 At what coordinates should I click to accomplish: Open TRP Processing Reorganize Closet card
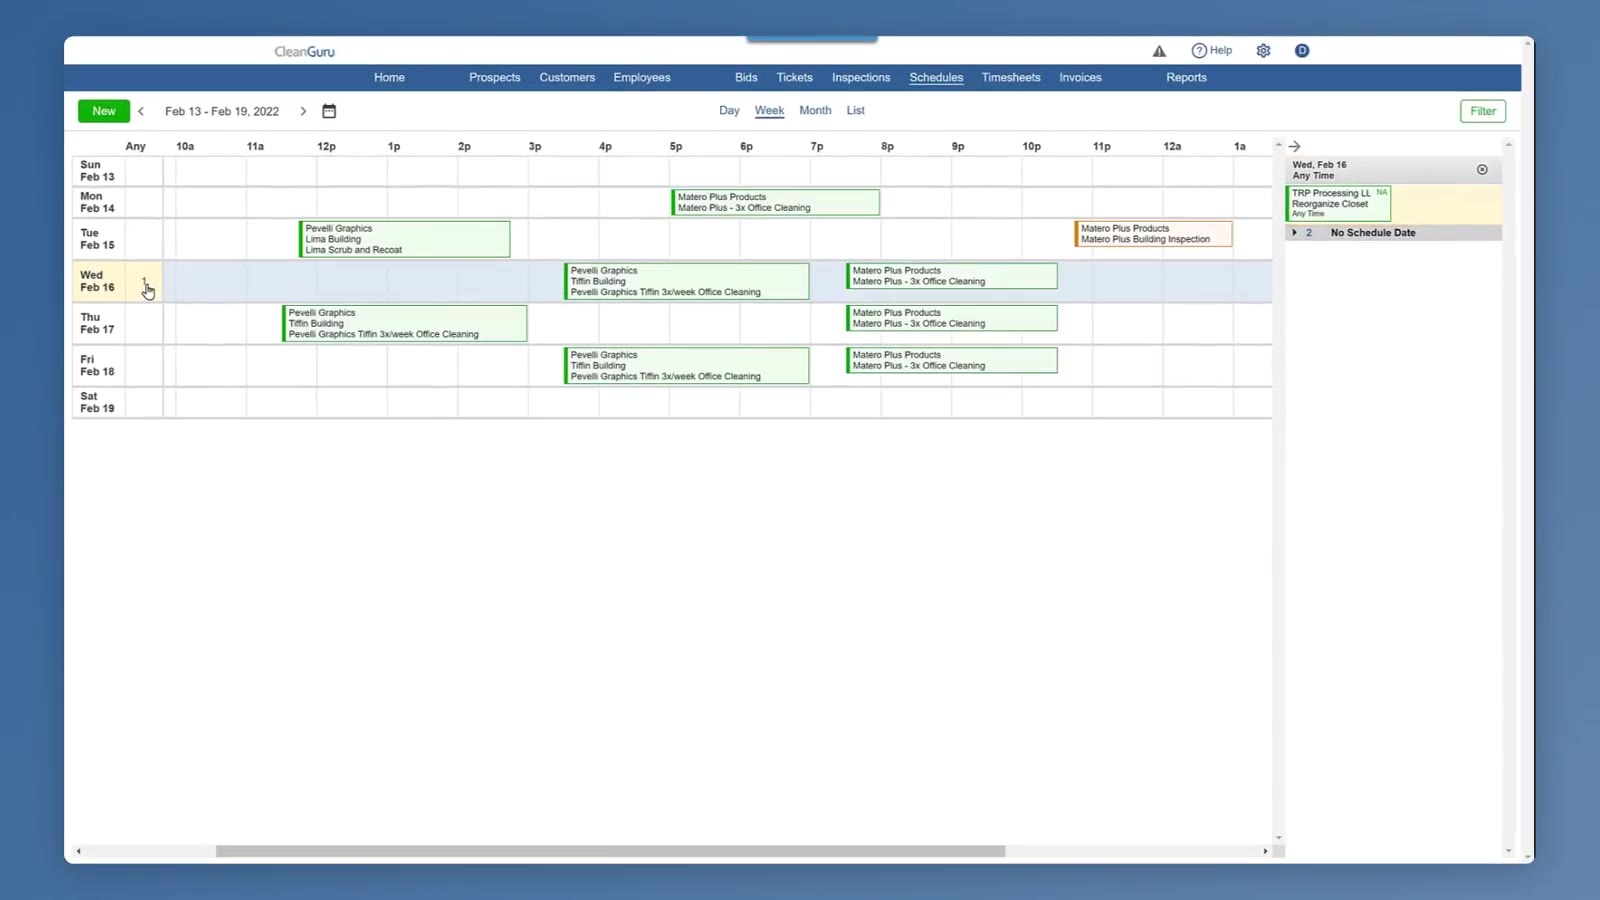tap(1338, 203)
